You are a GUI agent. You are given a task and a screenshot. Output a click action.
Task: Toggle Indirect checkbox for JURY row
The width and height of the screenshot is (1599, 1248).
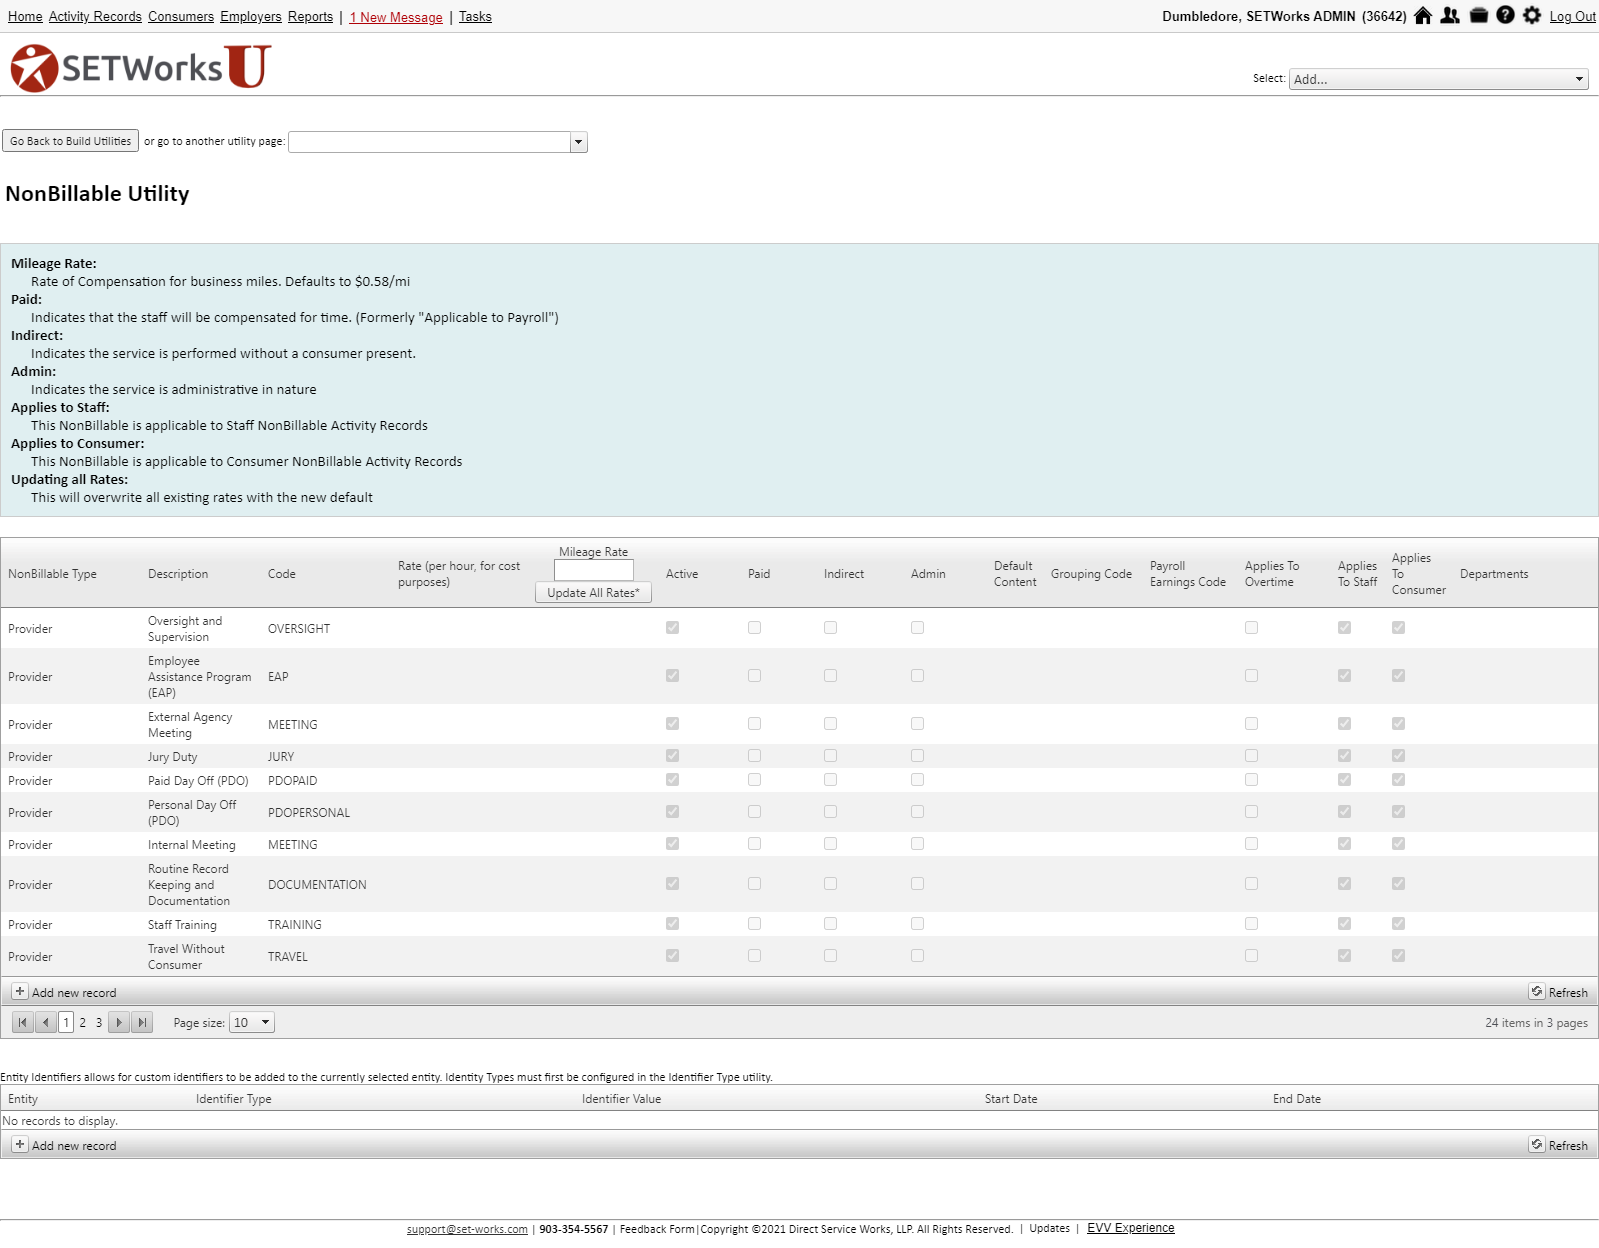830,756
